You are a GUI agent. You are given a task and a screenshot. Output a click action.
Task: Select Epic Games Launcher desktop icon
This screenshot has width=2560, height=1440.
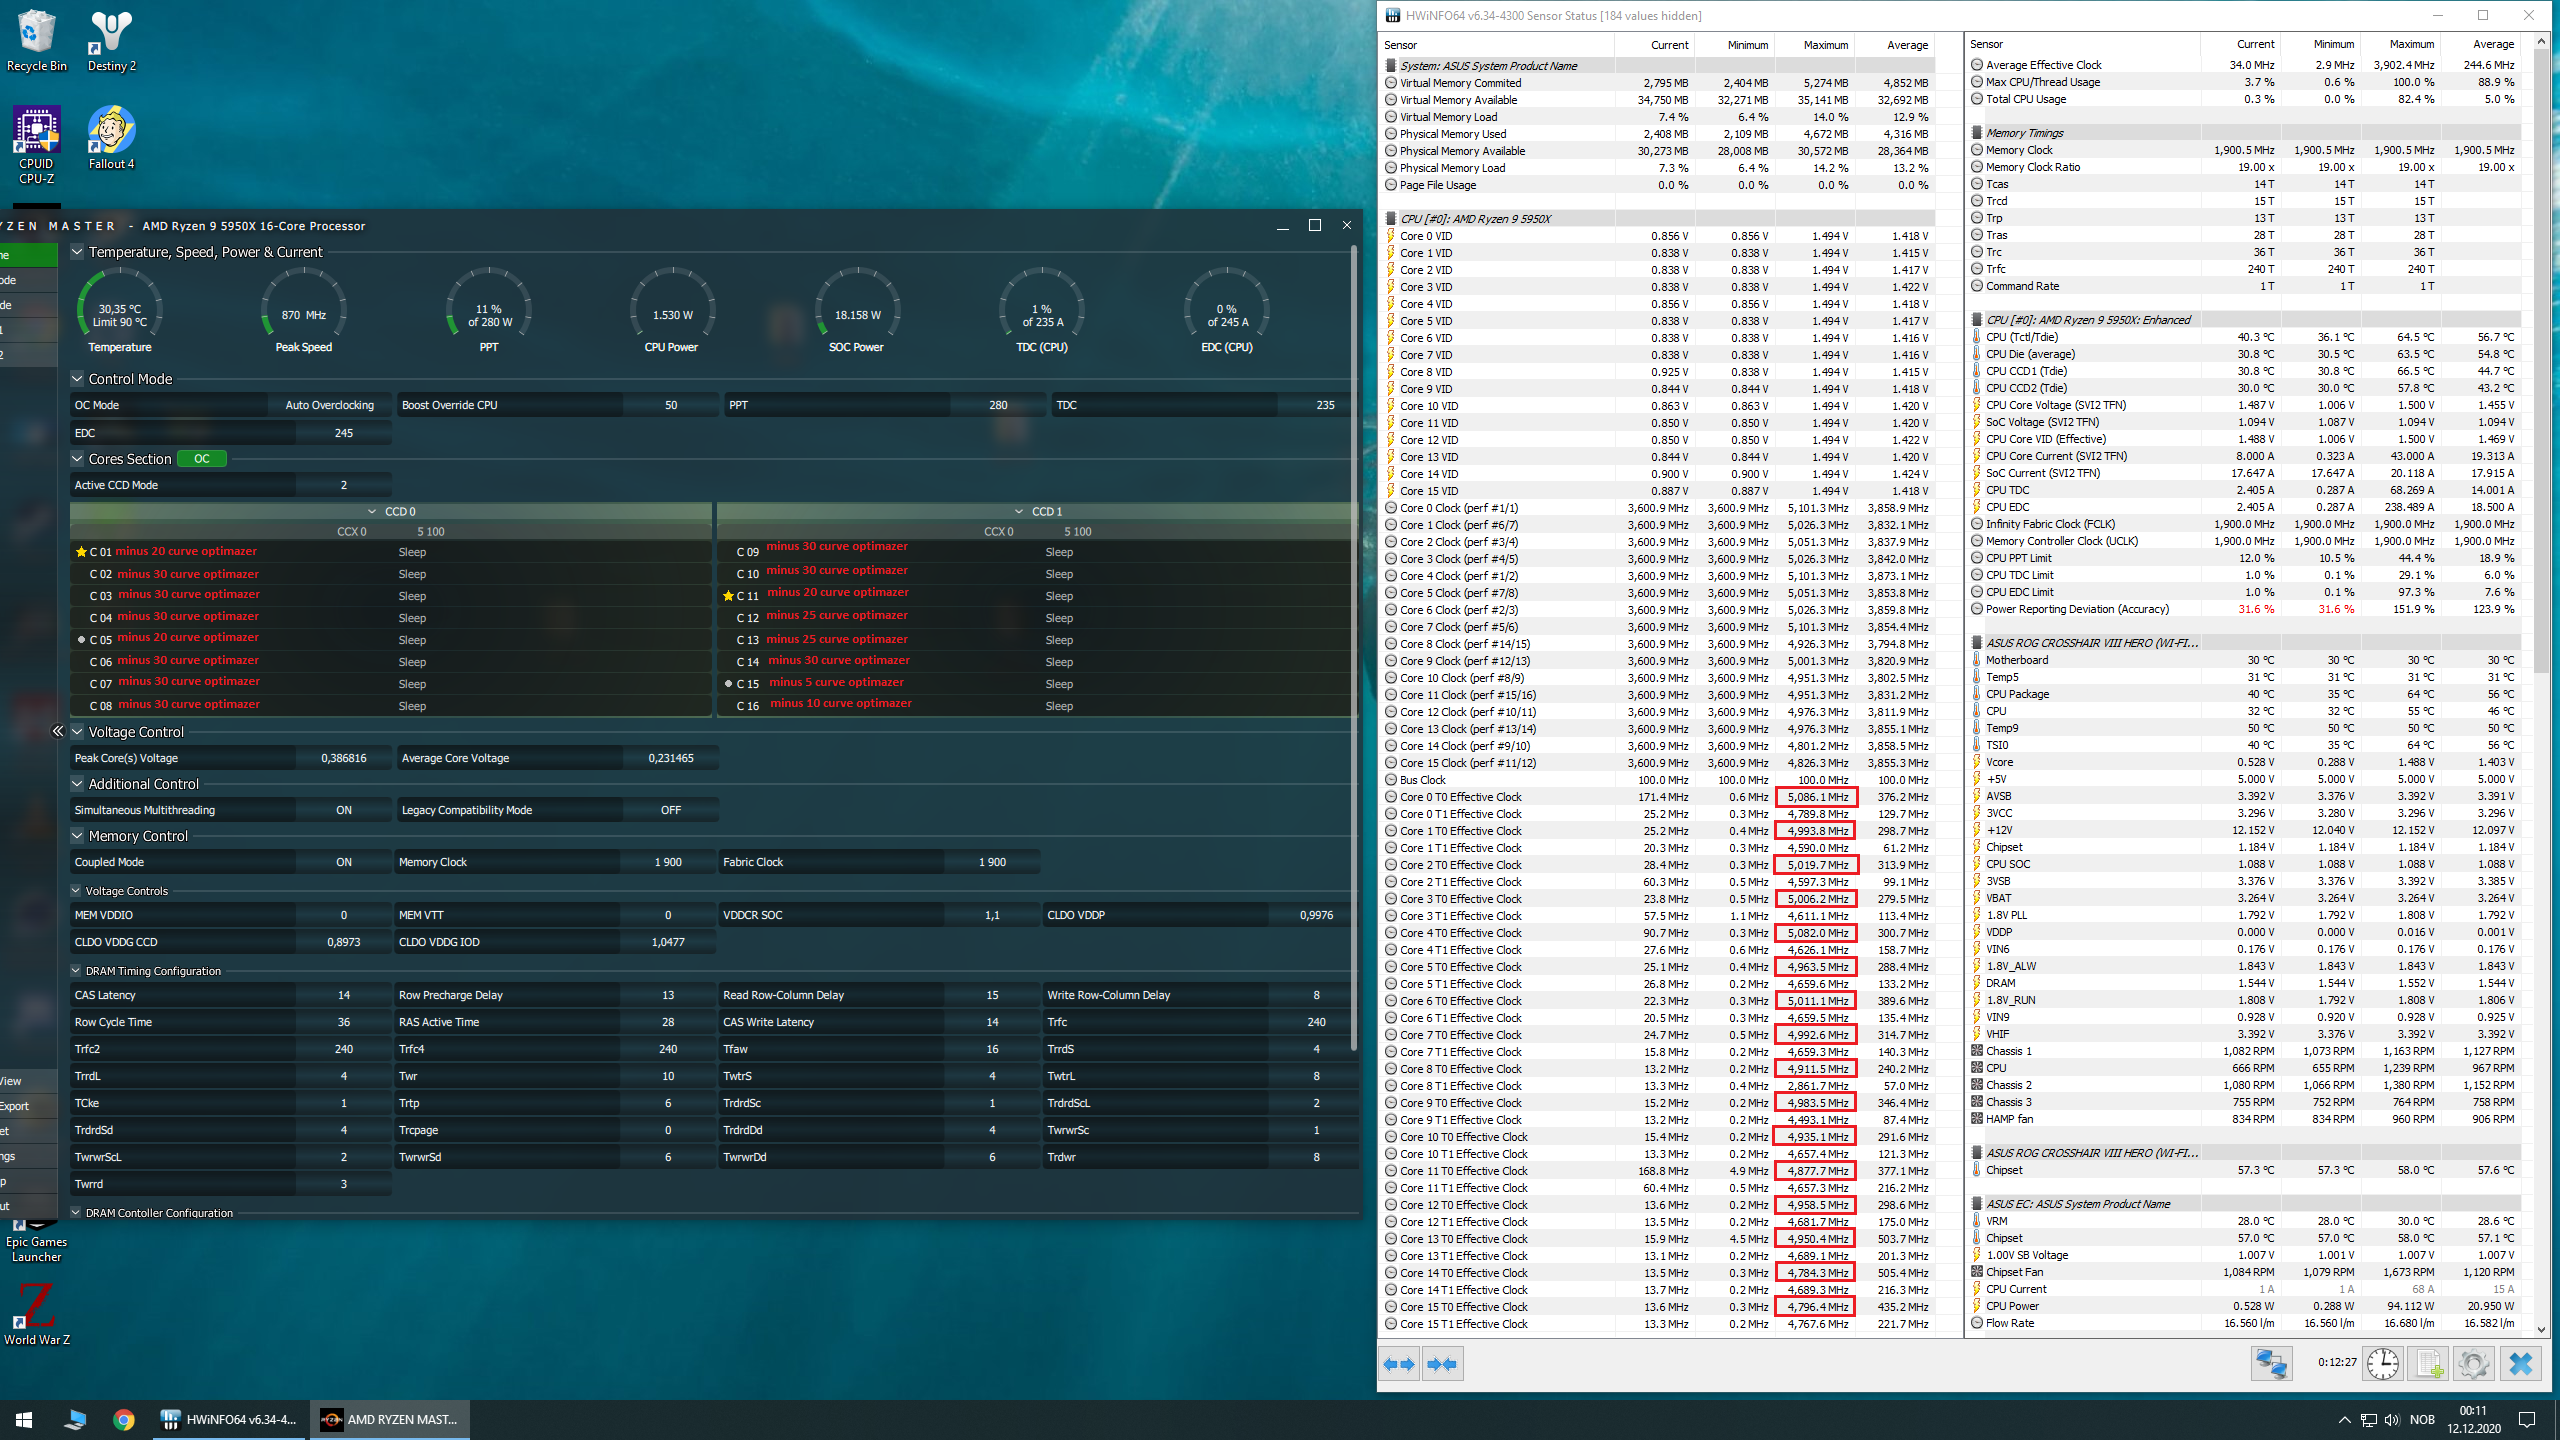point(37,1242)
